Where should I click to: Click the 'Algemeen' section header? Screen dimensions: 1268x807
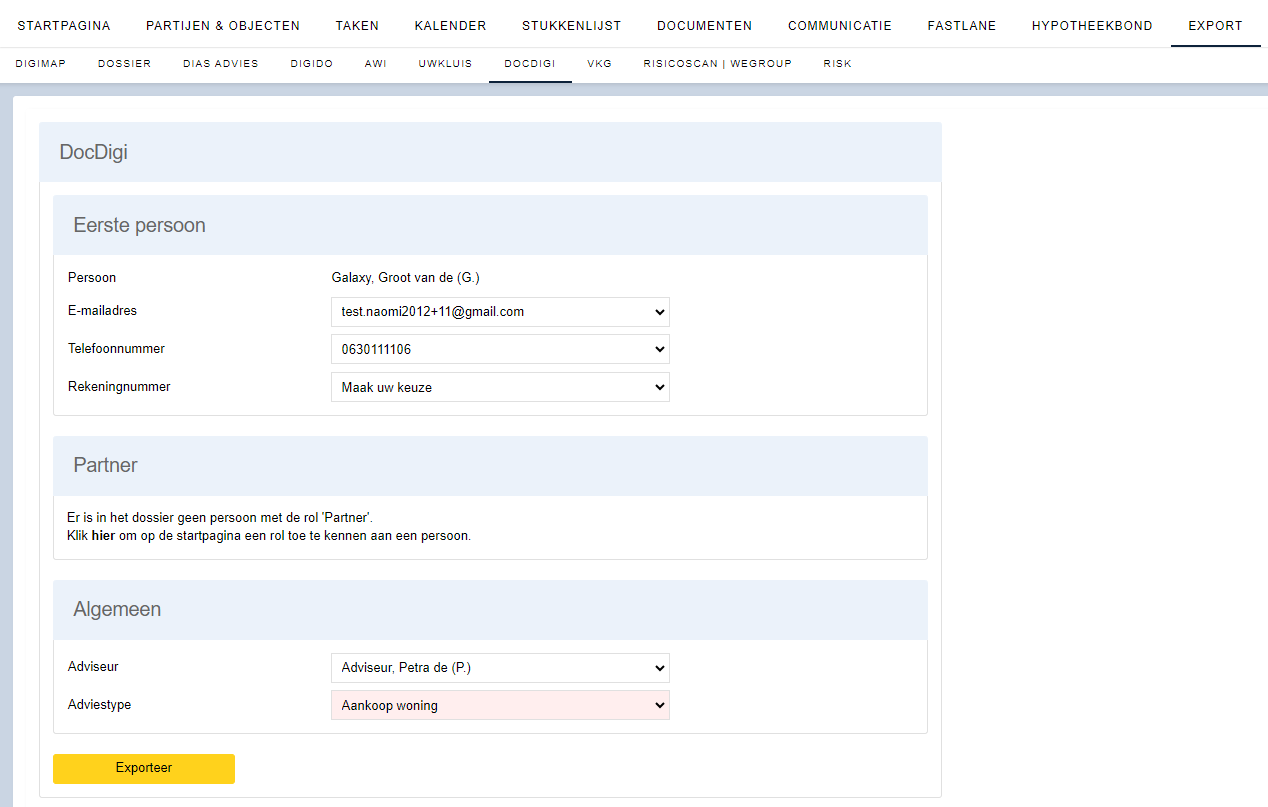[490, 610]
